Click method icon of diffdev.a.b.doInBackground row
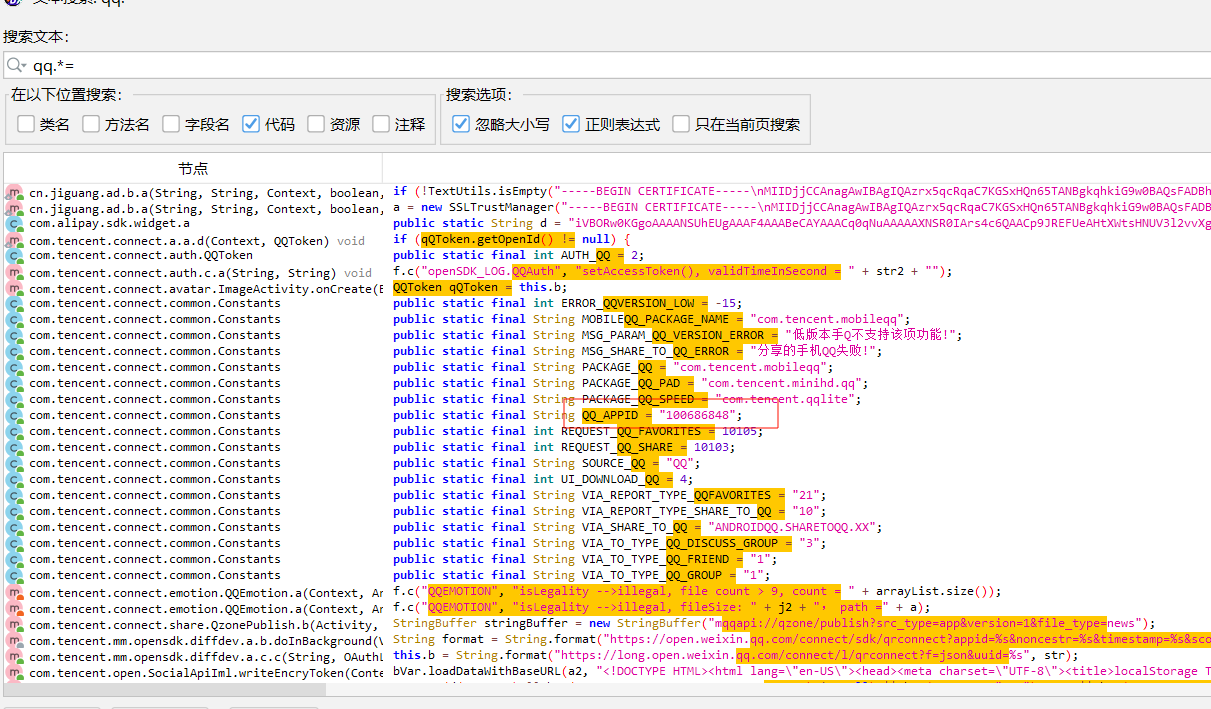This screenshot has width=1211, height=709. pos(15,641)
